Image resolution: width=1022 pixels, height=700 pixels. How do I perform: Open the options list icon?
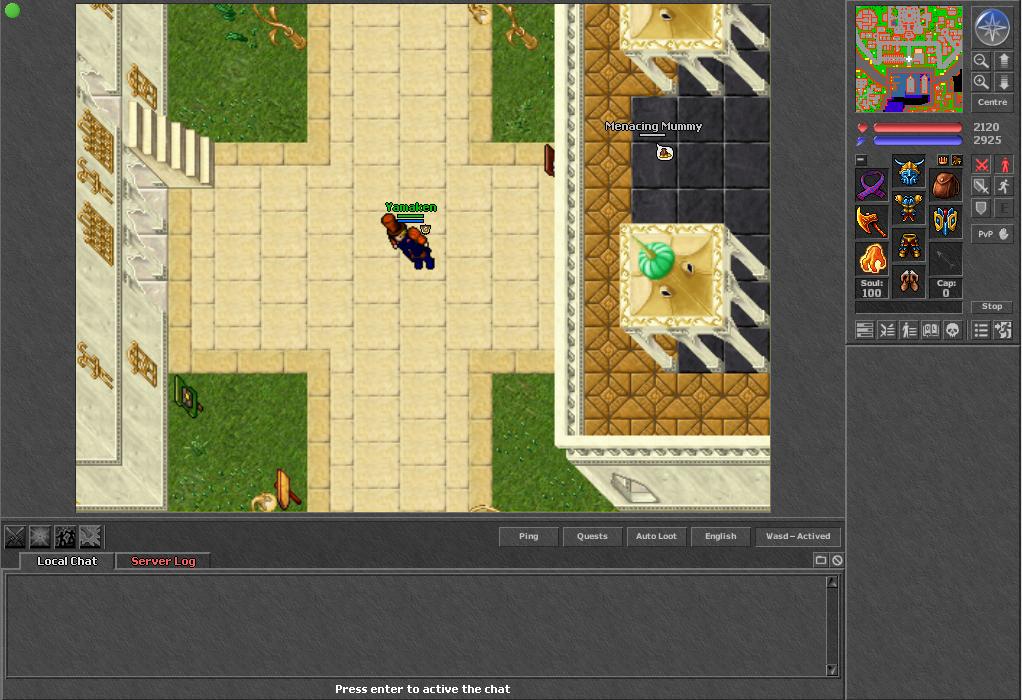[981, 330]
